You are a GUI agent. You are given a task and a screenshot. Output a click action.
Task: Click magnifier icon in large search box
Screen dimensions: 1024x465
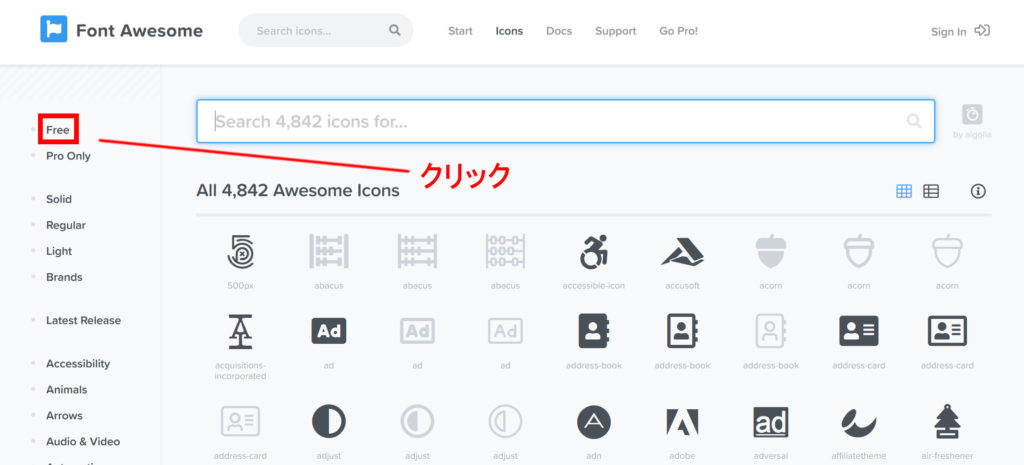pos(914,121)
